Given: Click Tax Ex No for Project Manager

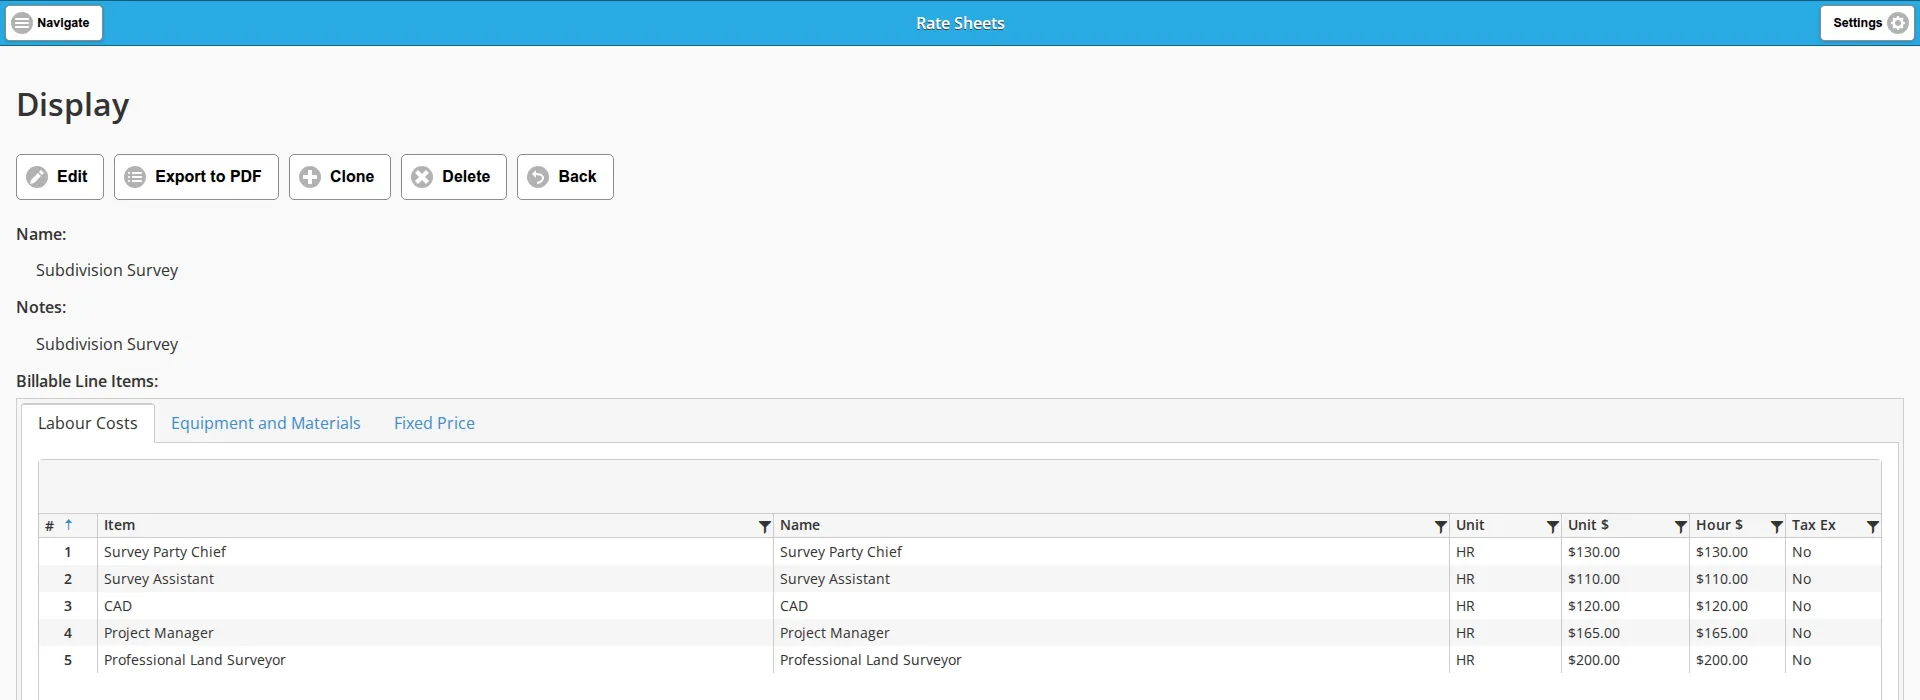Looking at the screenshot, I should [1802, 633].
